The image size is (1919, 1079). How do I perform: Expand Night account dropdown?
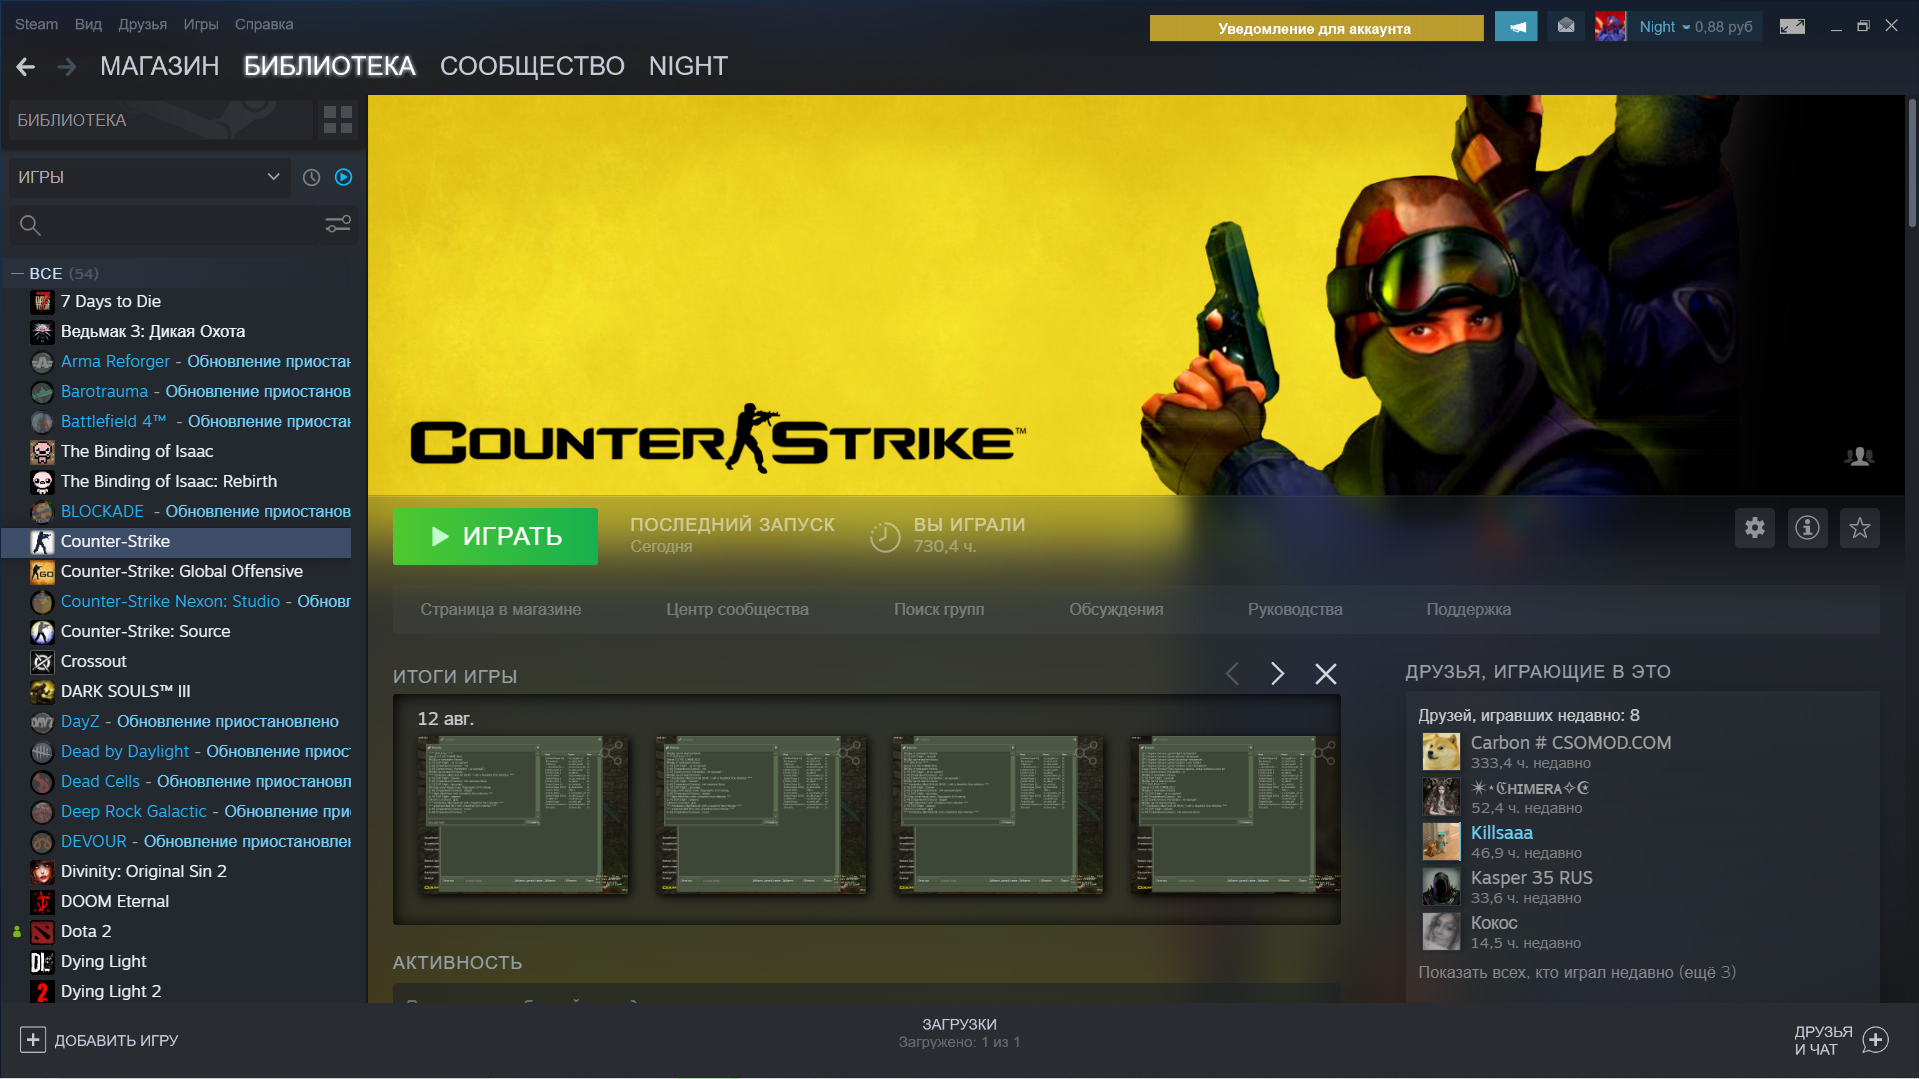pyautogui.click(x=1686, y=27)
